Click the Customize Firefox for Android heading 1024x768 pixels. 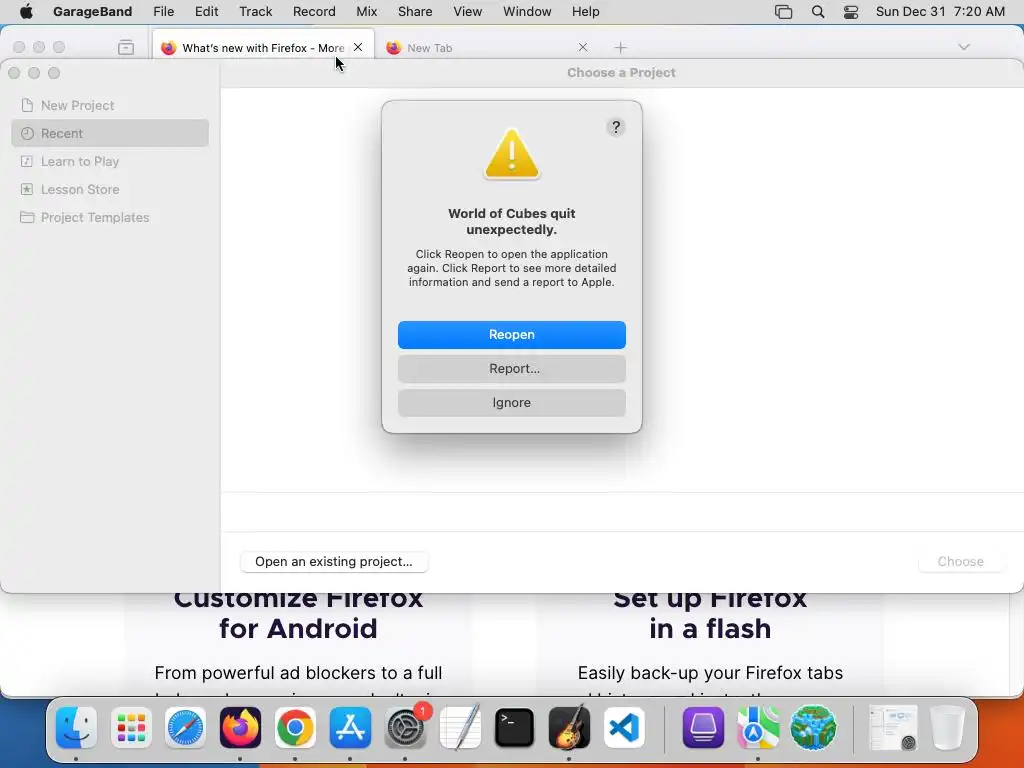click(x=298, y=613)
